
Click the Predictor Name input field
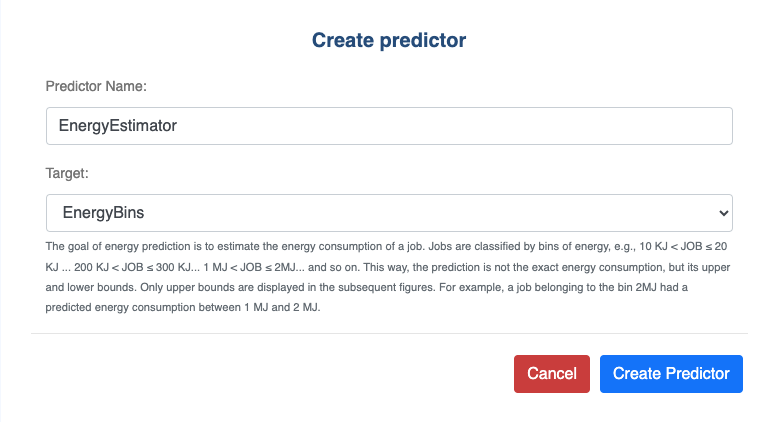(389, 126)
